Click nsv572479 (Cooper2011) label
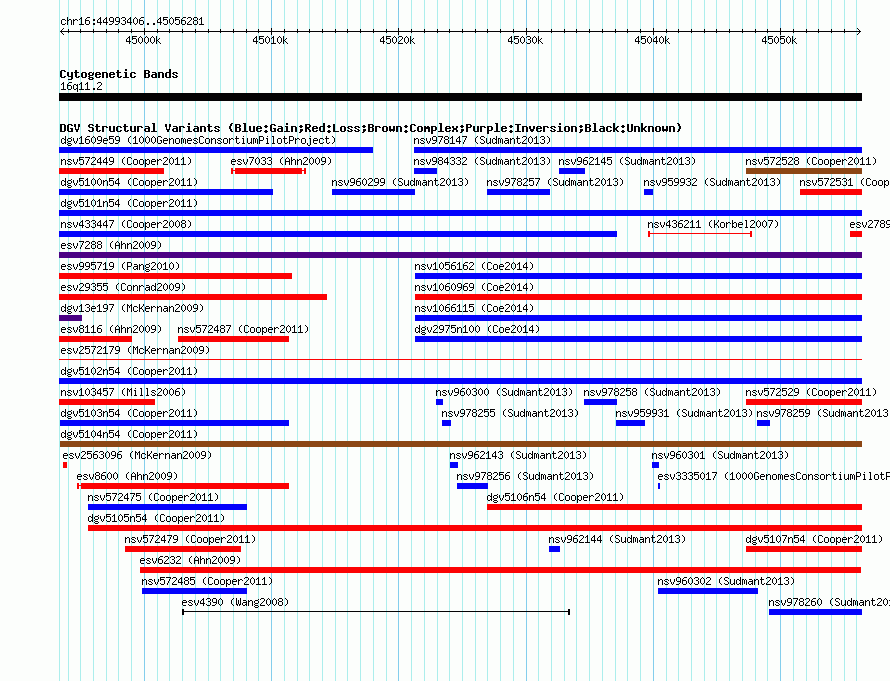The height and width of the screenshot is (681, 890). point(190,539)
